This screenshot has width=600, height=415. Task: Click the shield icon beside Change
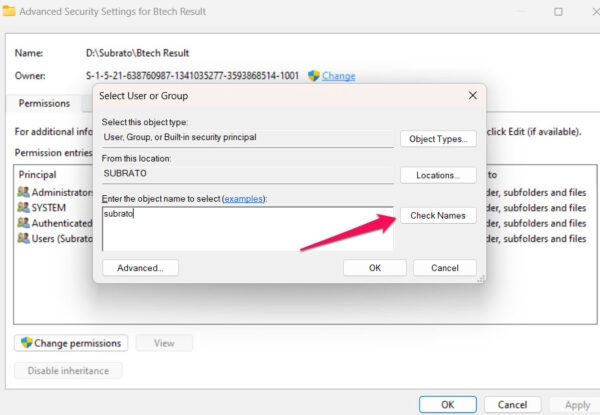tap(313, 76)
